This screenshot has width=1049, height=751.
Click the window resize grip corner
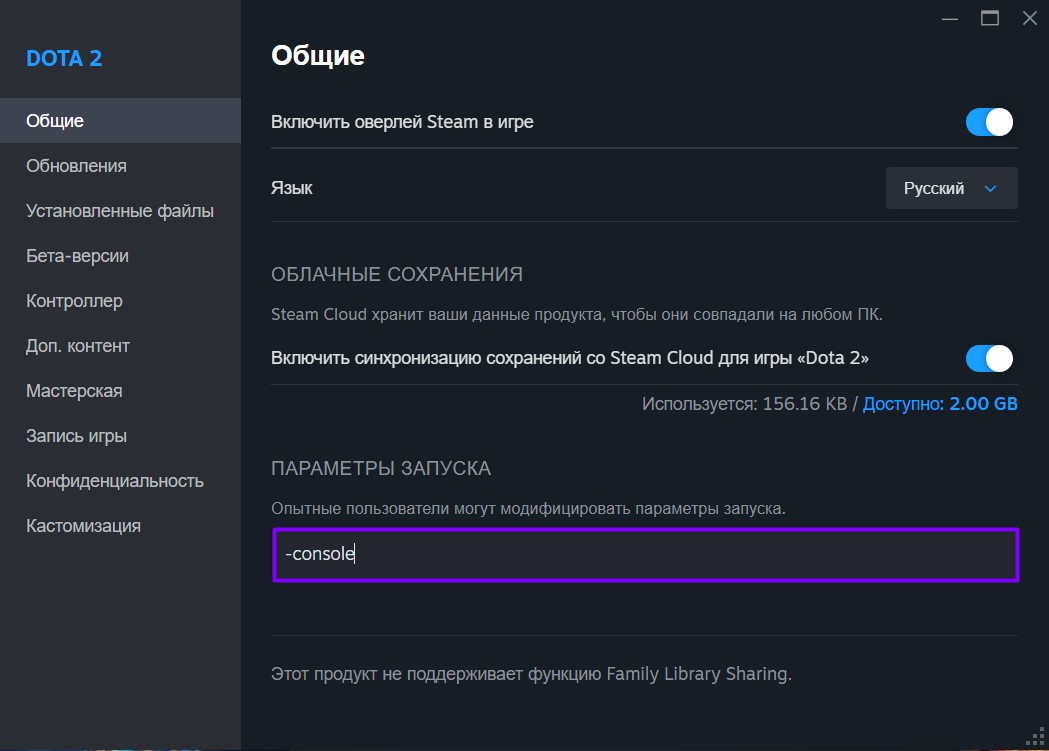[1039, 741]
